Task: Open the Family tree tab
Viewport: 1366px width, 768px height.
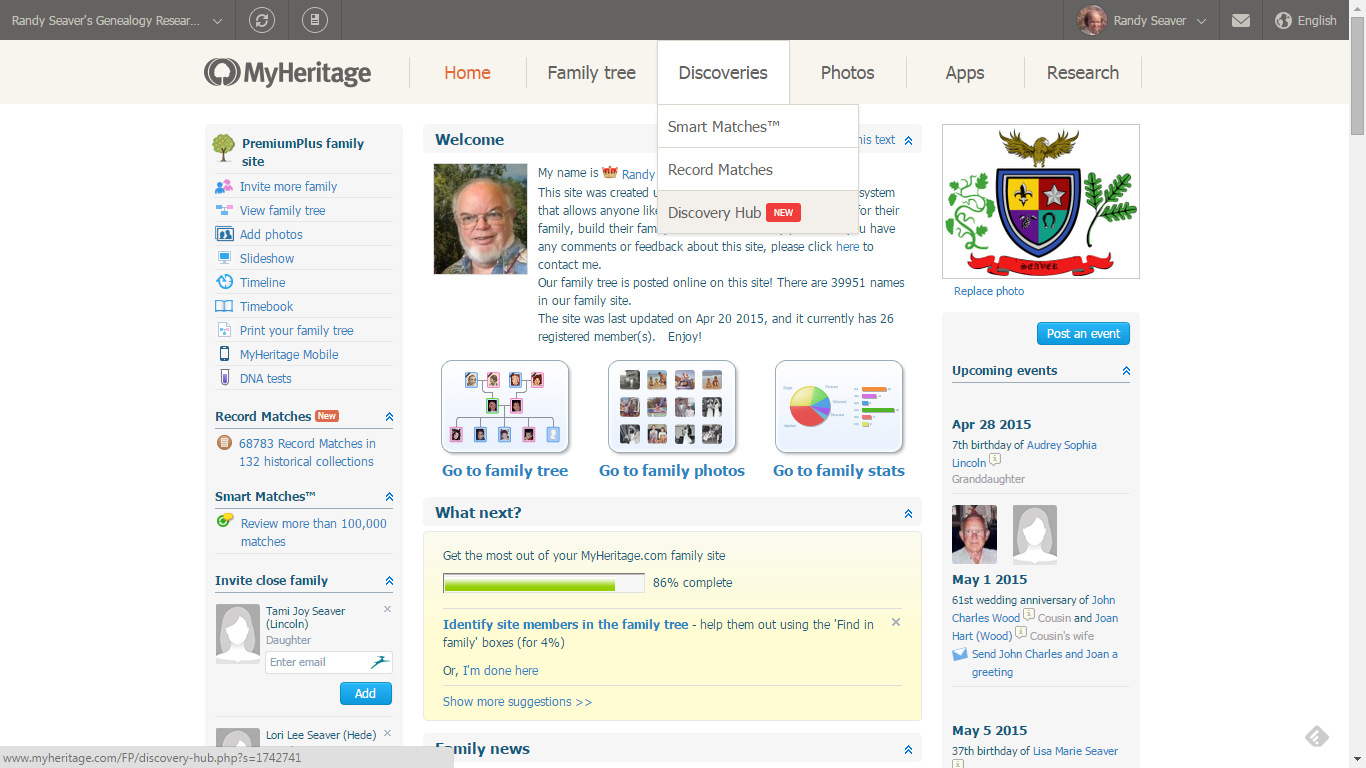Action: [x=591, y=73]
